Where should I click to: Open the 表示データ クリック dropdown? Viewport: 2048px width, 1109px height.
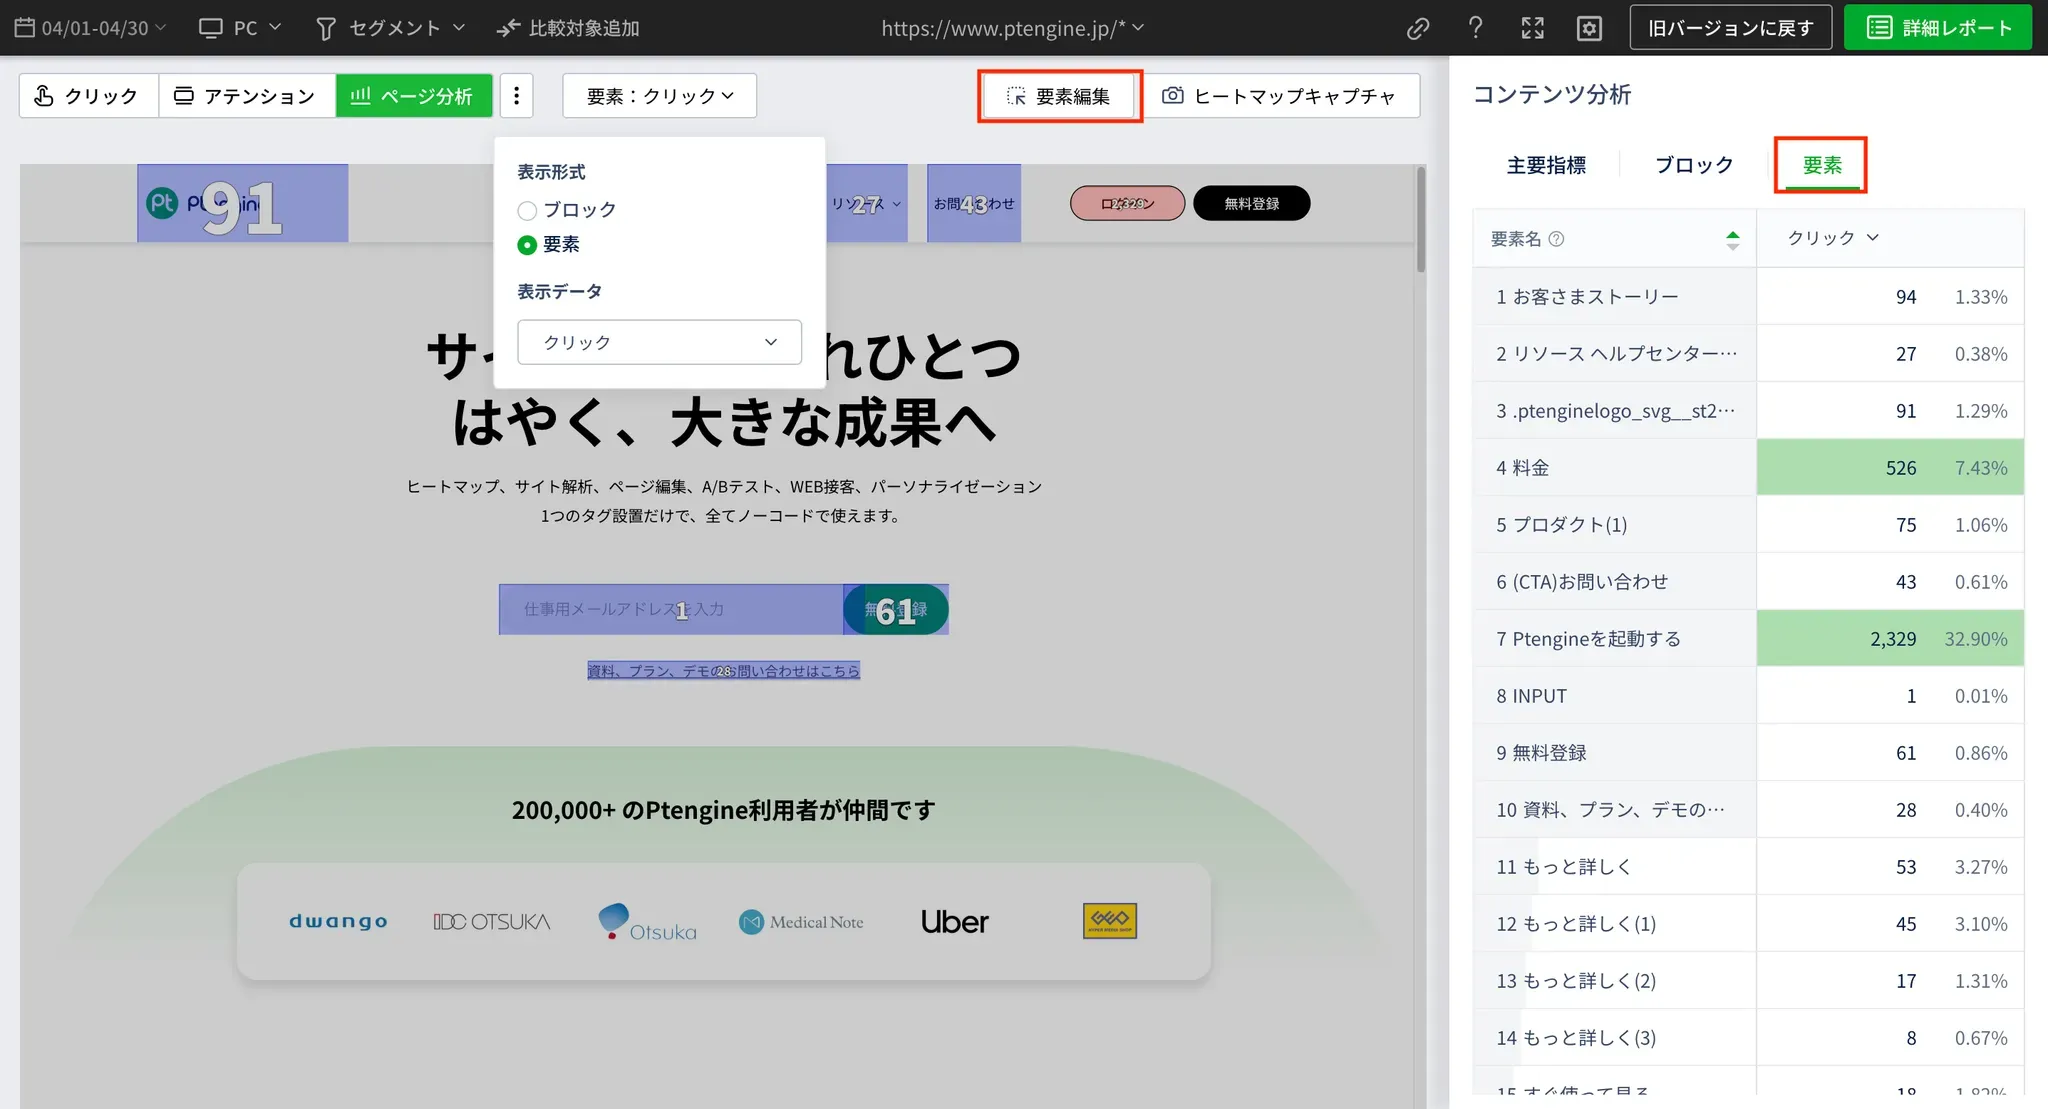[x=659, y=342]
